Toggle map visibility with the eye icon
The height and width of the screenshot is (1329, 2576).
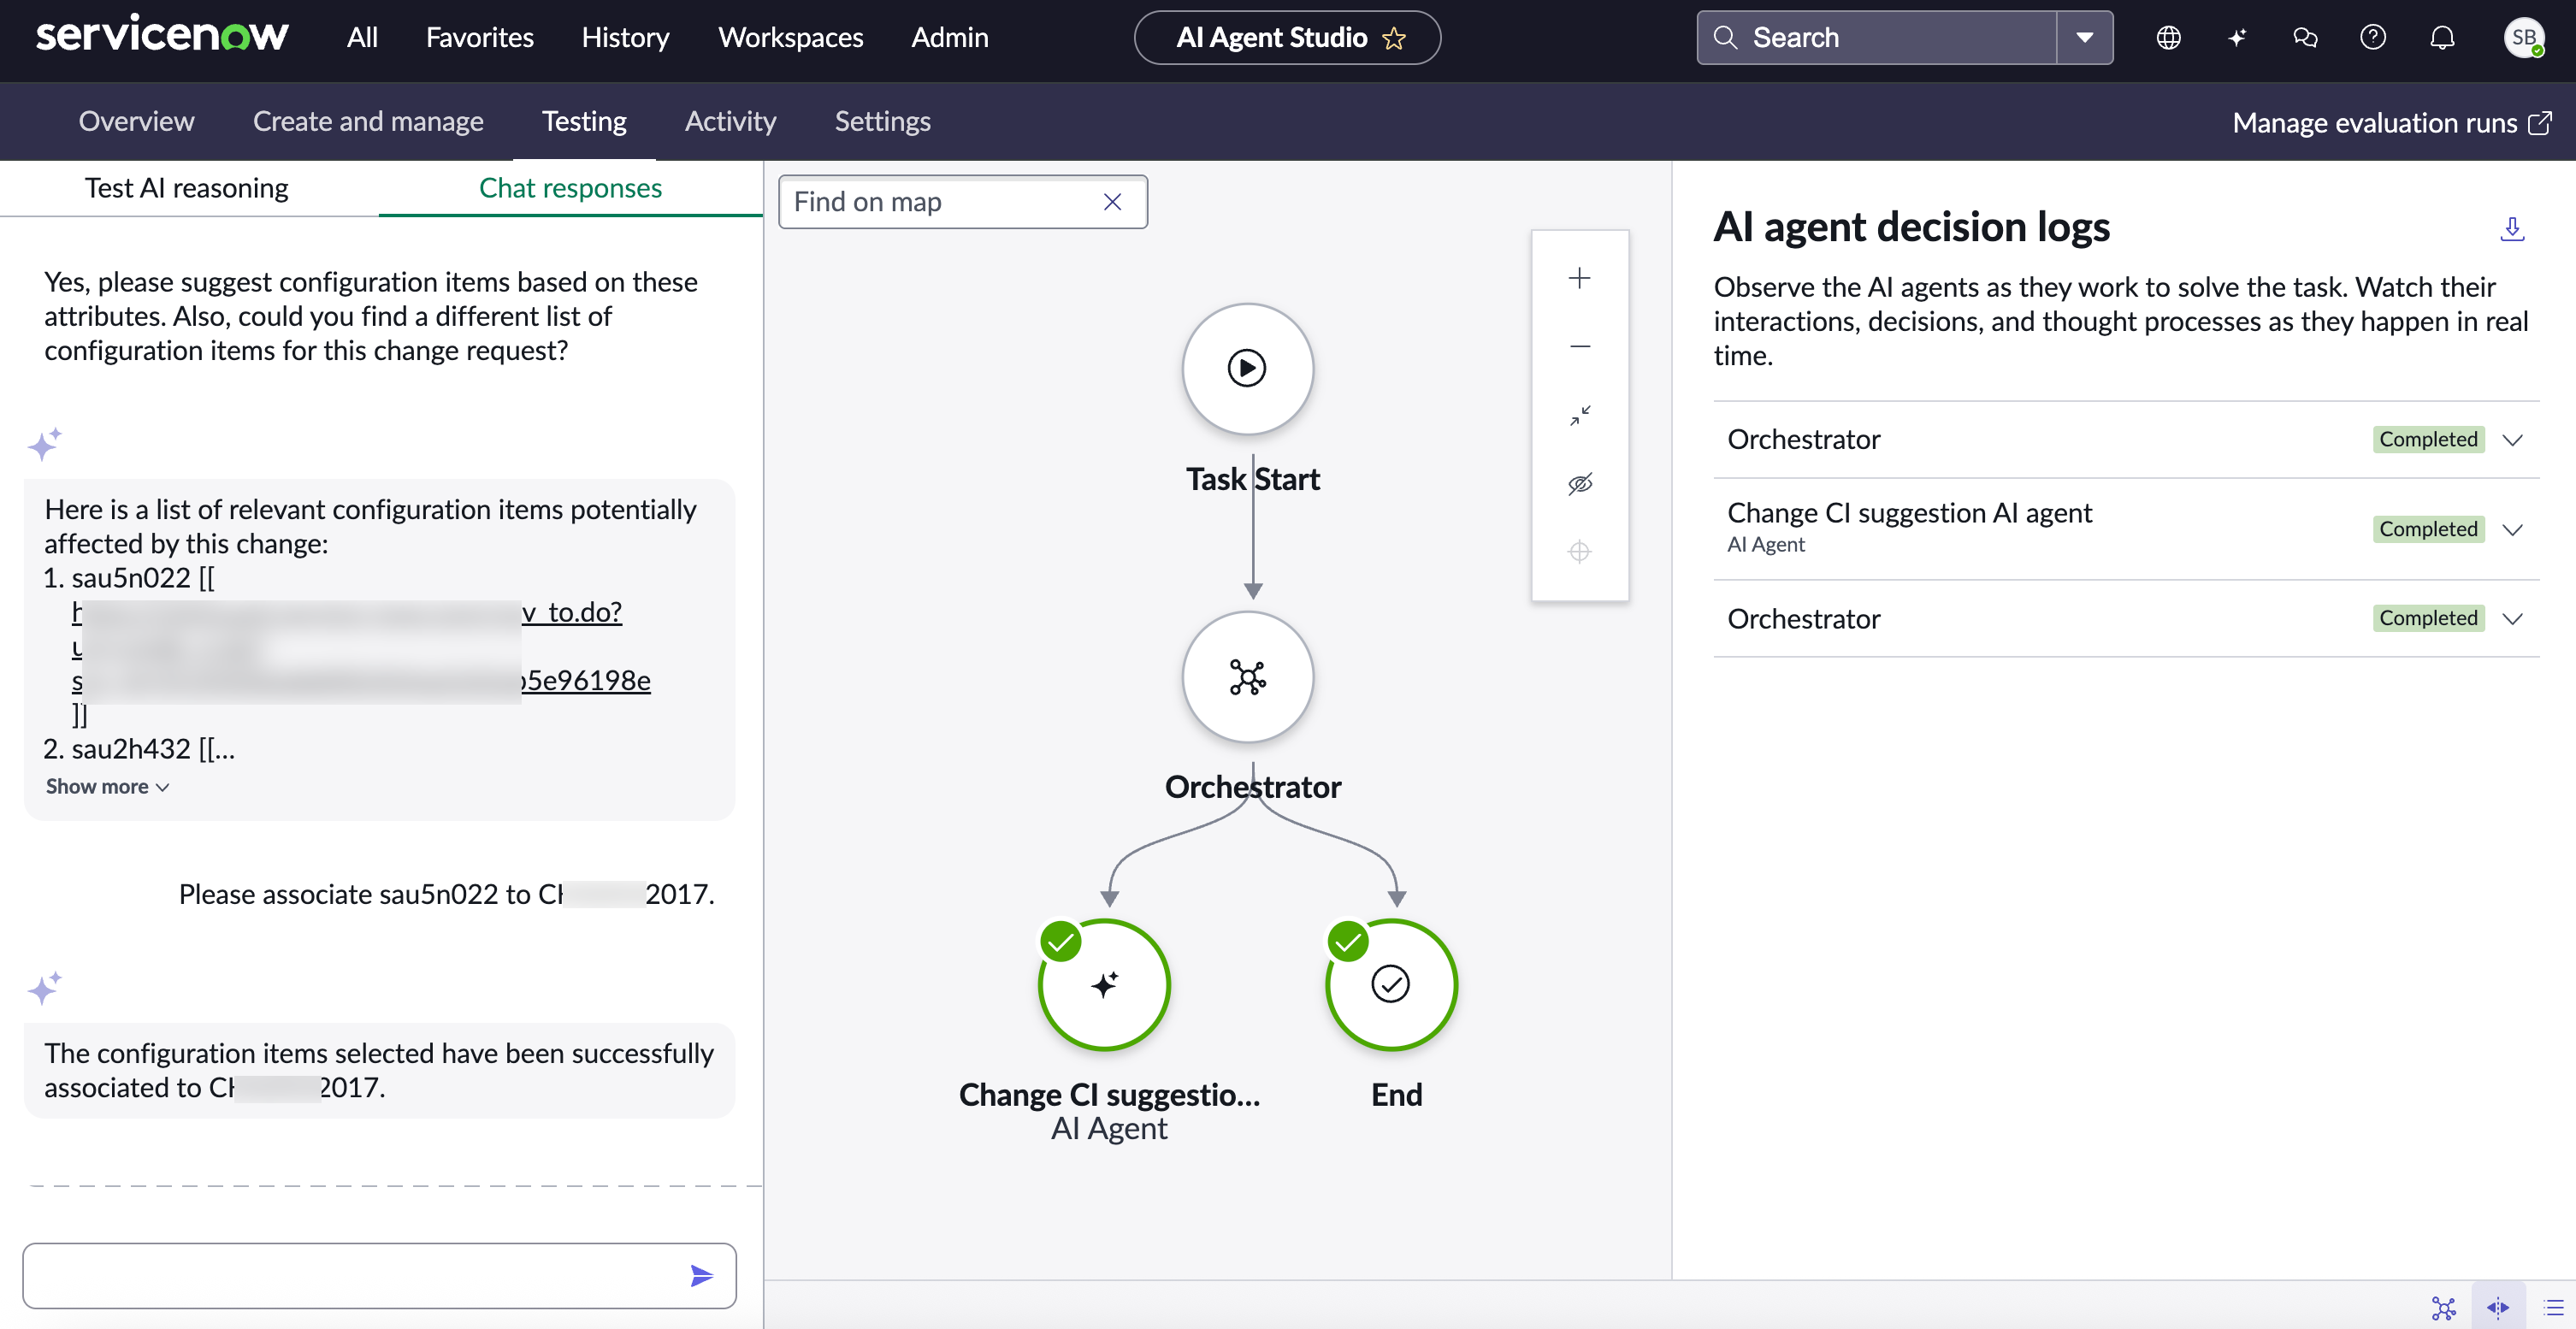(x=1580, y=483)
